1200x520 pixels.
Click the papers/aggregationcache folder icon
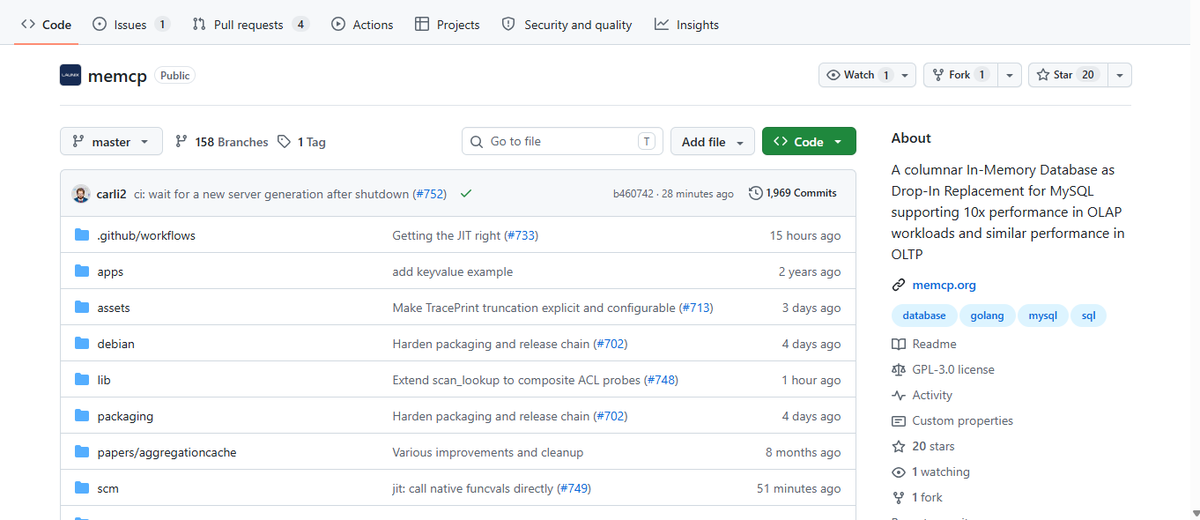pos(82,452)
